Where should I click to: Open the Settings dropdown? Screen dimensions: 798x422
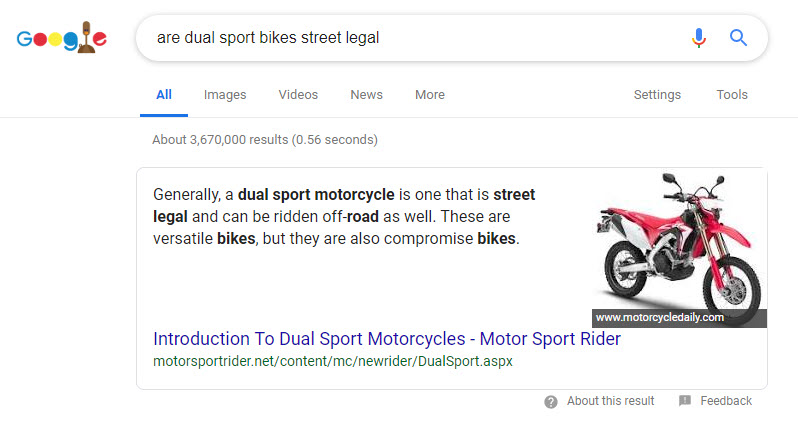pyautogui.click(x=657, y=95)
